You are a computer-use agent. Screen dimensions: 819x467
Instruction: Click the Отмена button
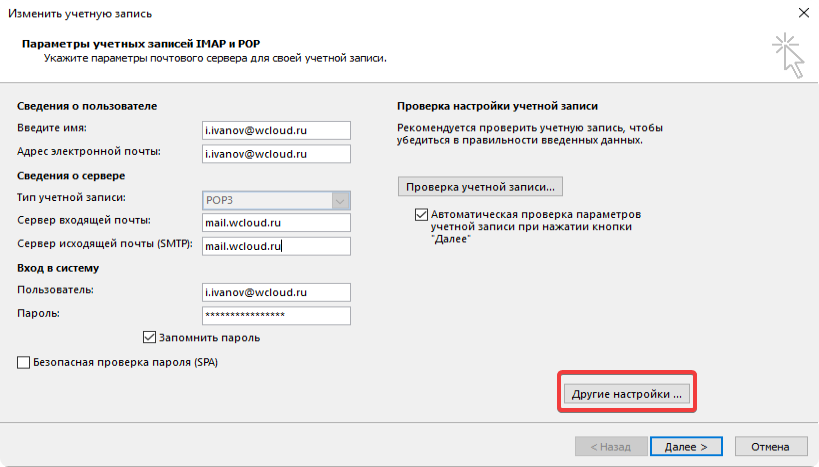pyautogui.click(x=770, y=446)
